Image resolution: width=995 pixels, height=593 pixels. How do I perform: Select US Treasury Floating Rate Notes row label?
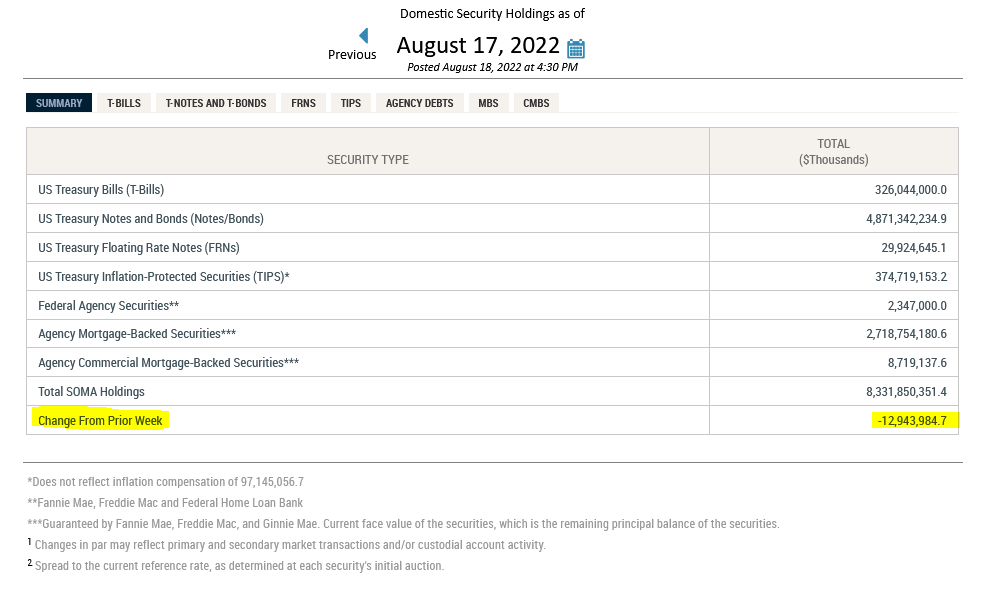[x=138, y=248]
